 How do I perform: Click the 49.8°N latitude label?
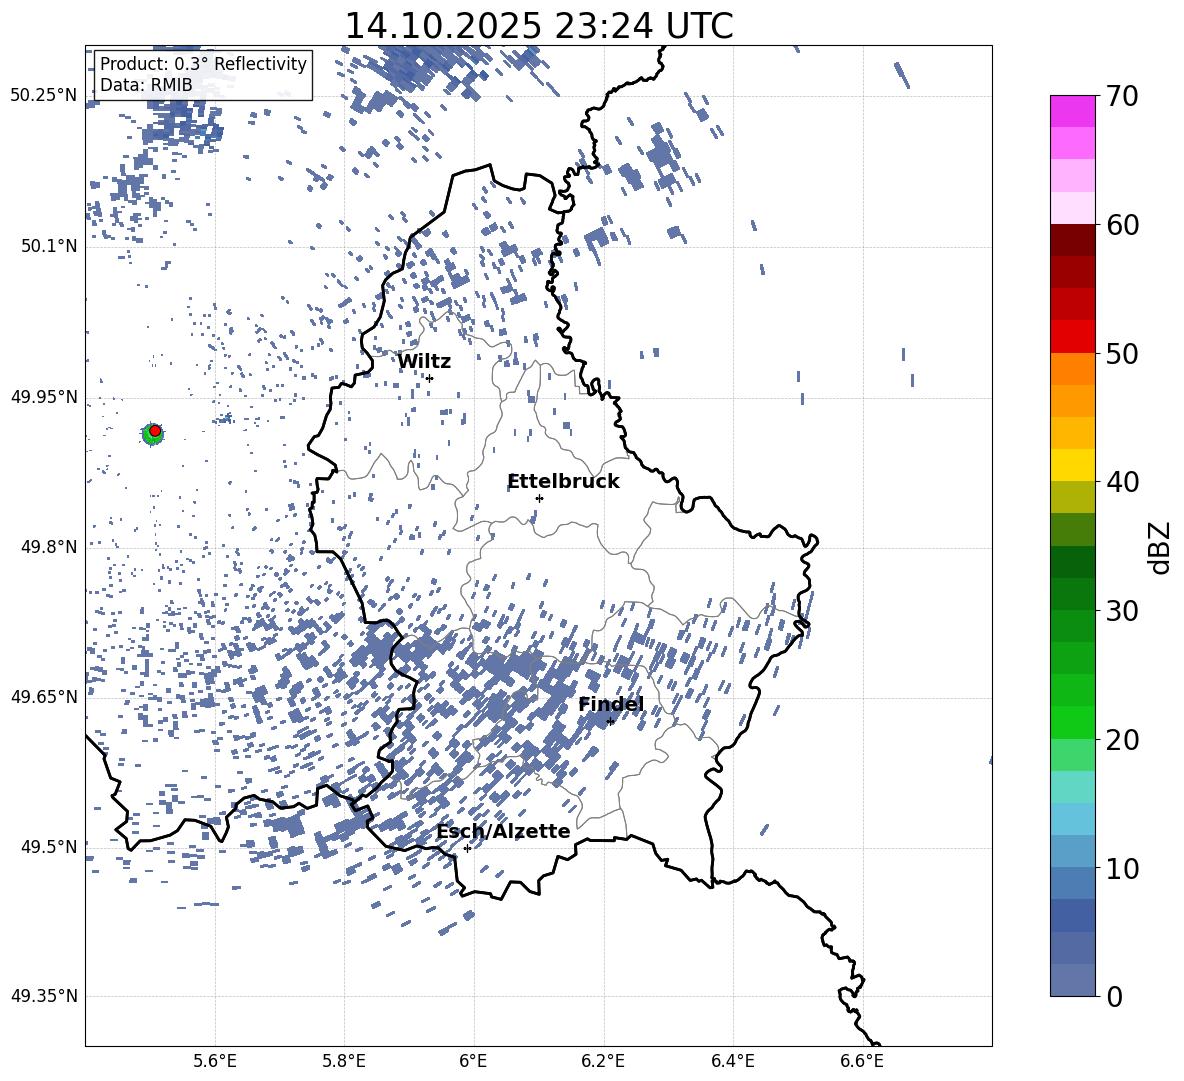click(49, 547)
